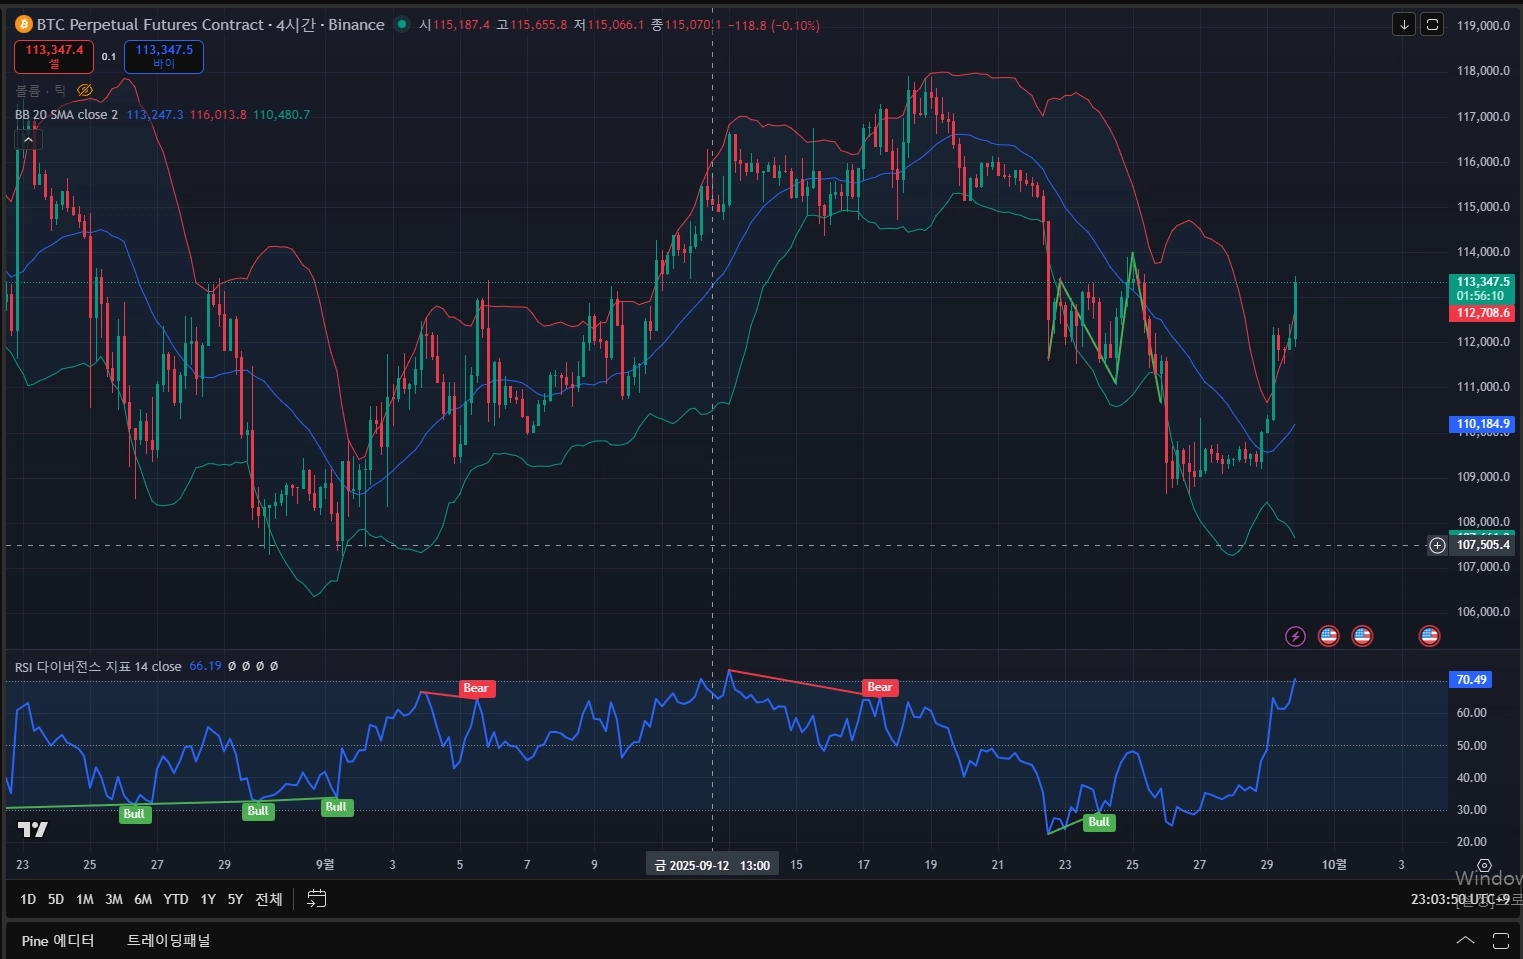Open the Pine 에디터 tab

[x=58, y=940]
